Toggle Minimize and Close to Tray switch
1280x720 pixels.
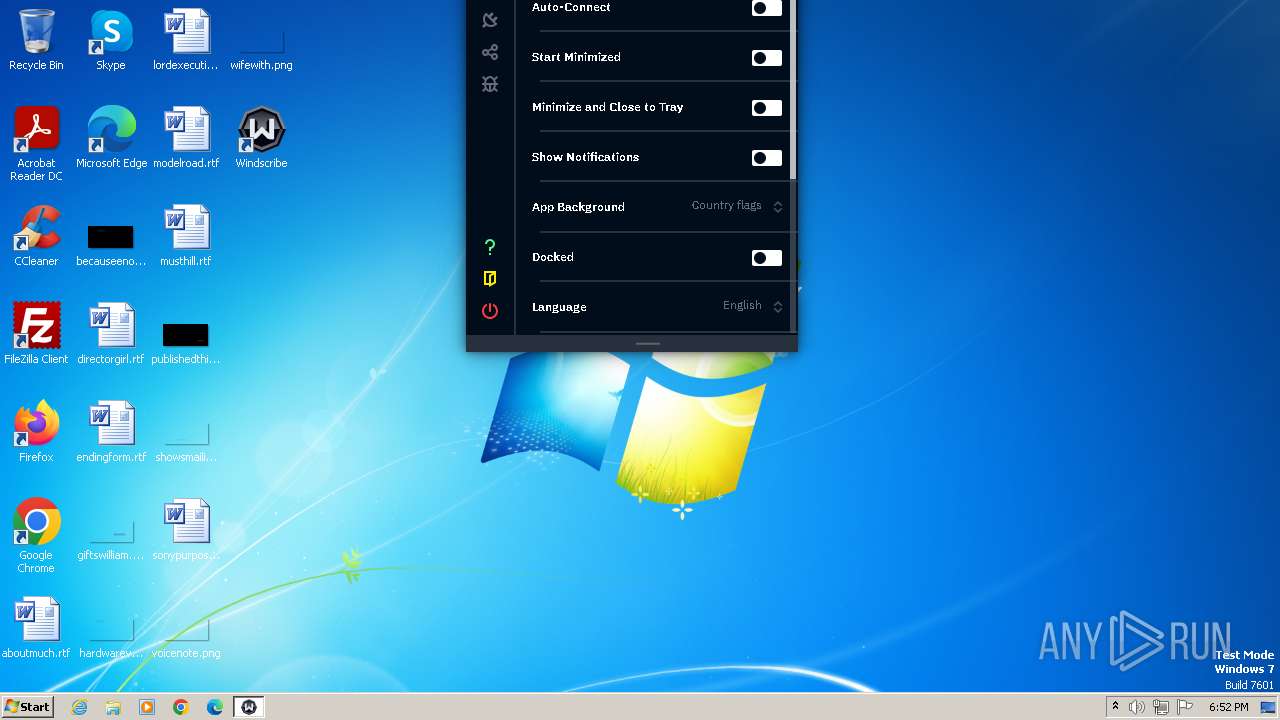pyautogui.click(x=767, y=108)
